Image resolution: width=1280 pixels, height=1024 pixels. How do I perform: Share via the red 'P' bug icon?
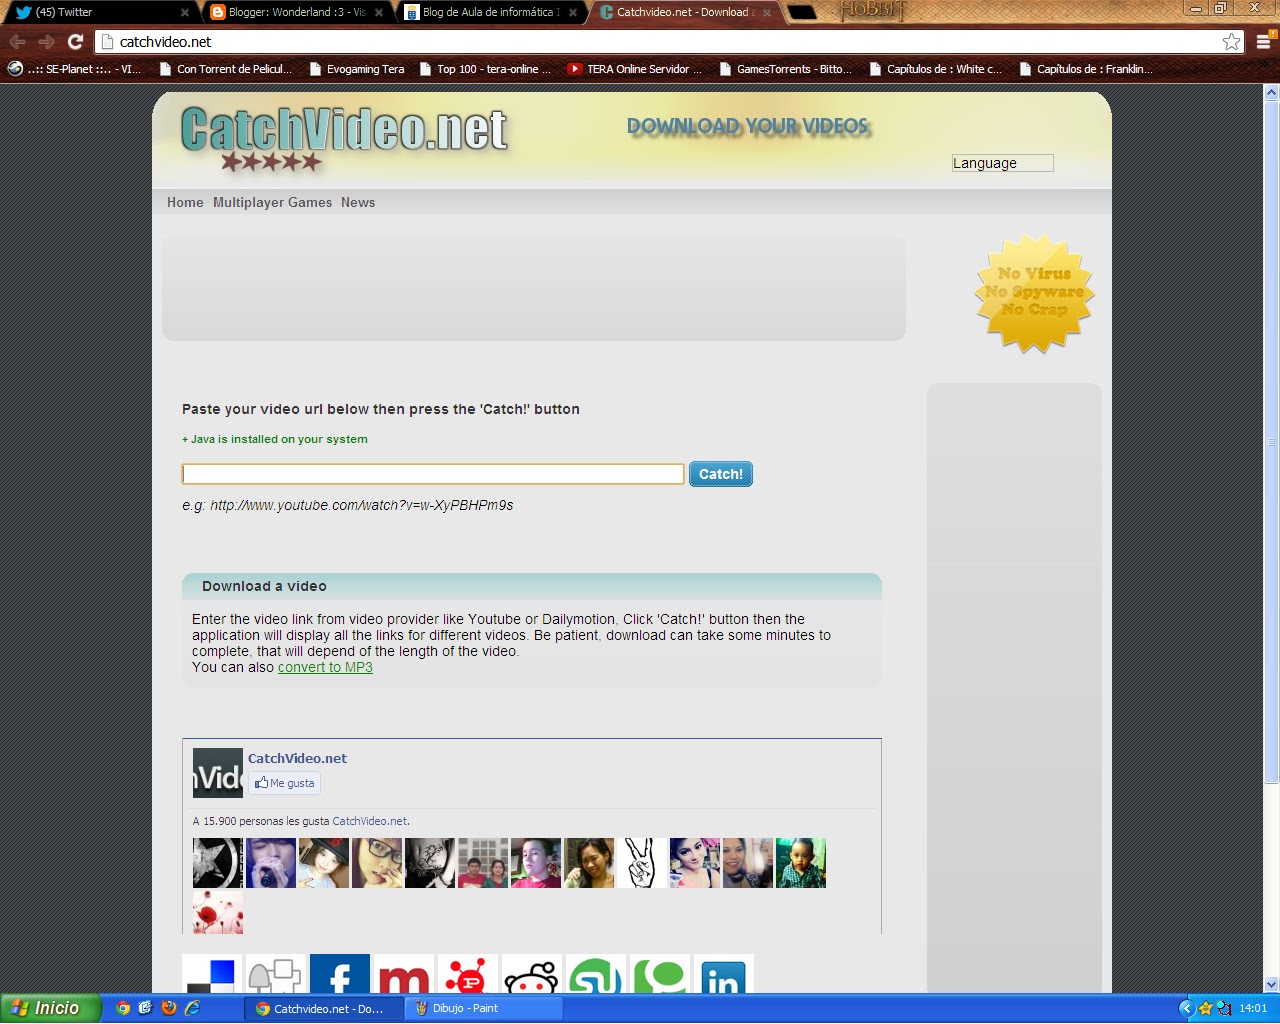468,974
